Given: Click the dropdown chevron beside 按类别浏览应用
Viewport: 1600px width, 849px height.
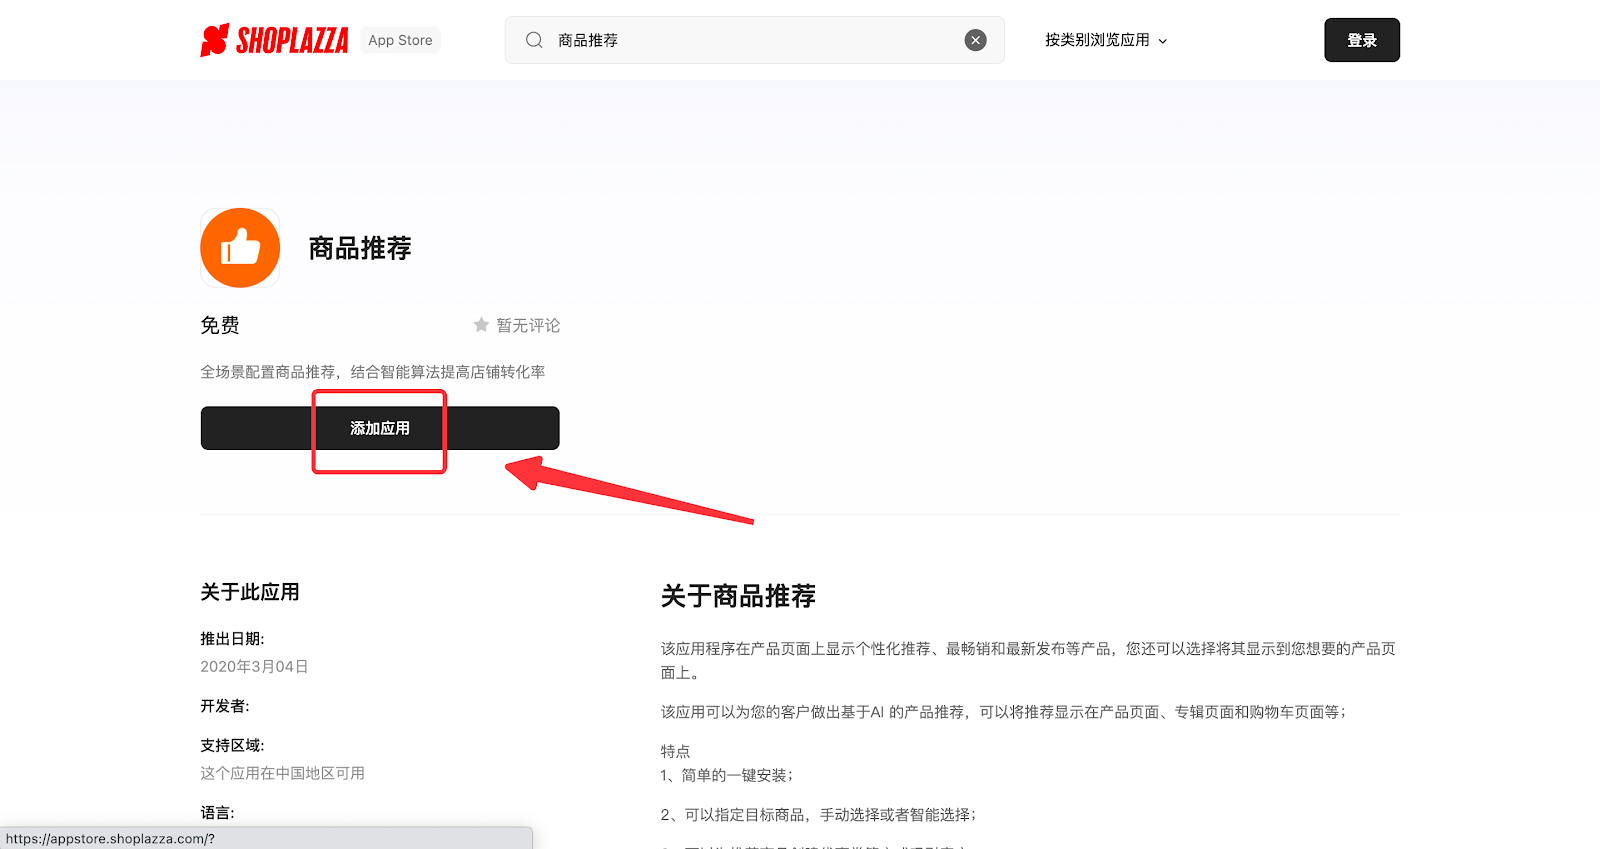Looking at the screenshot, I should point(1162,41).
